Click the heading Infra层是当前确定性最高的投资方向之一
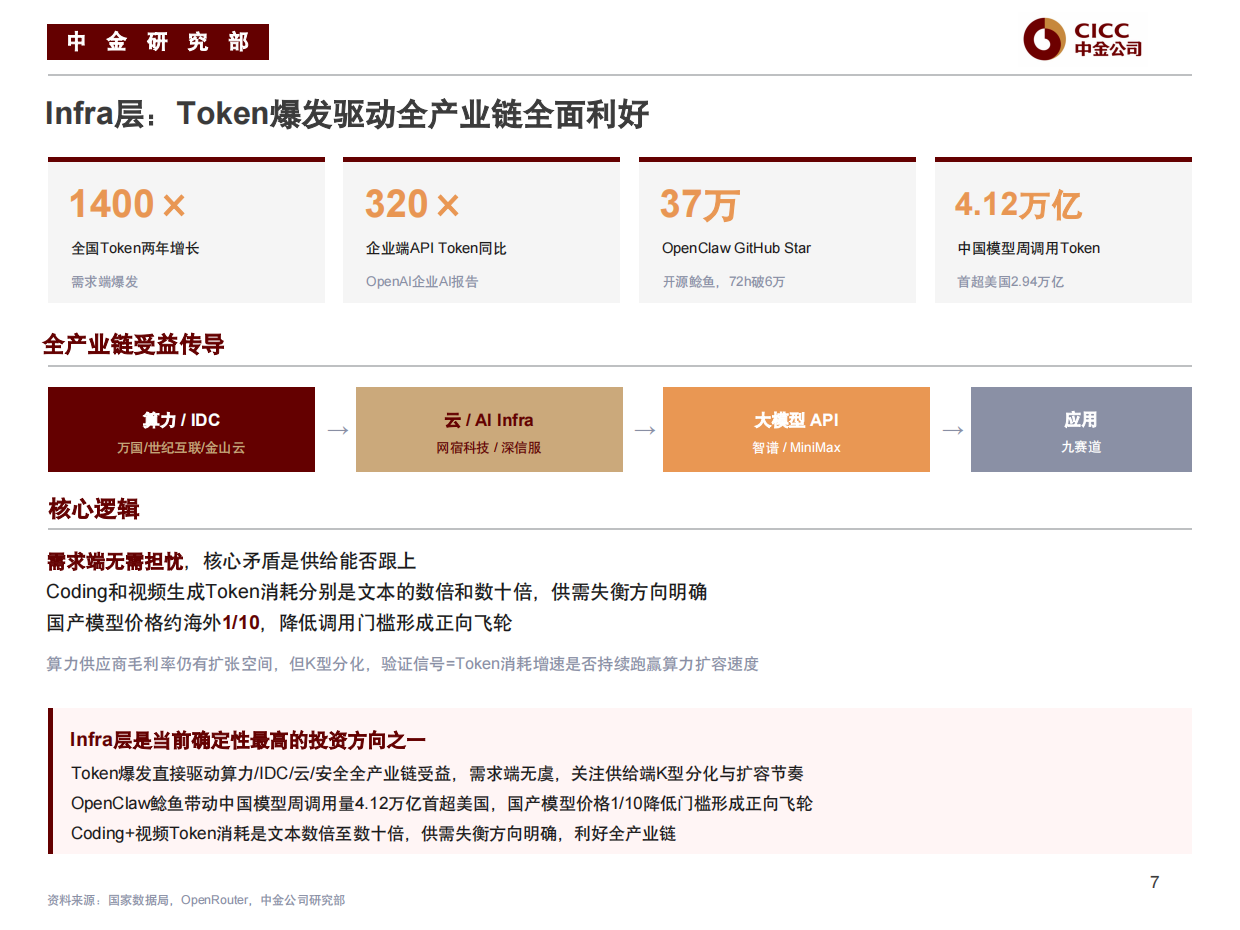This screenshot has width=1240, height=930. click(248, 740)
